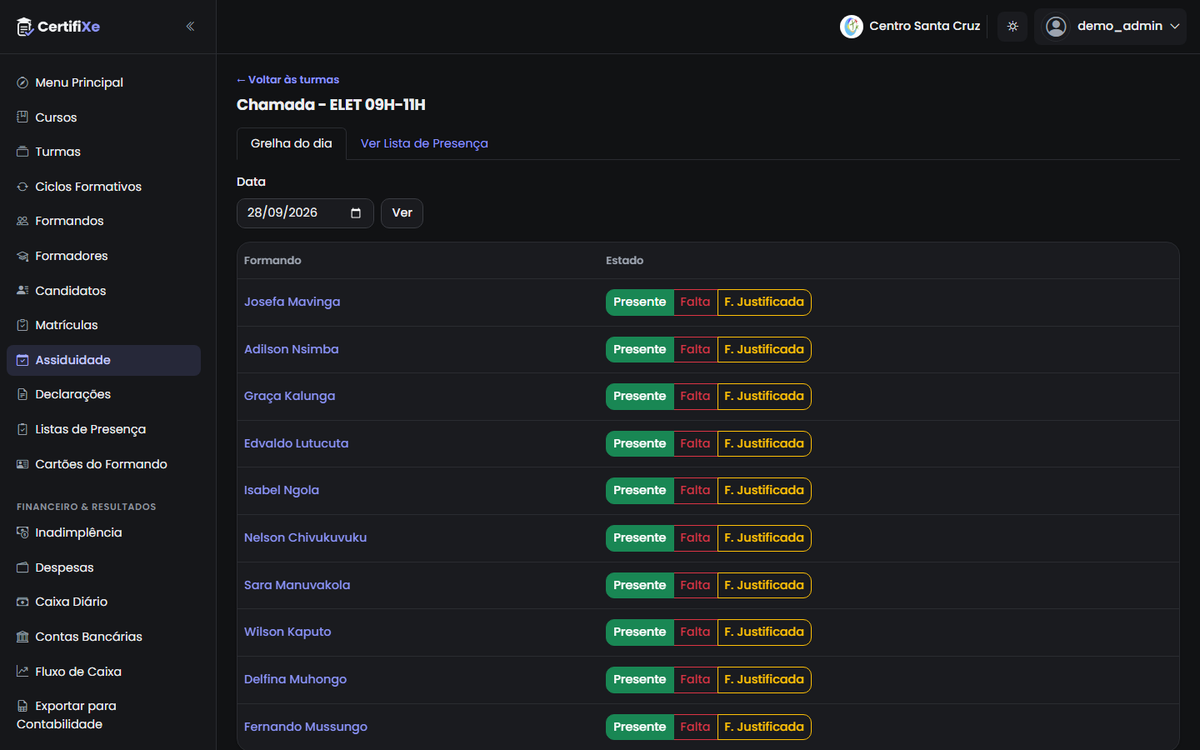Open Listas de Presença in sidebar
The width and height of the screenshot is (1200, 750).
(x=104, y=429)
